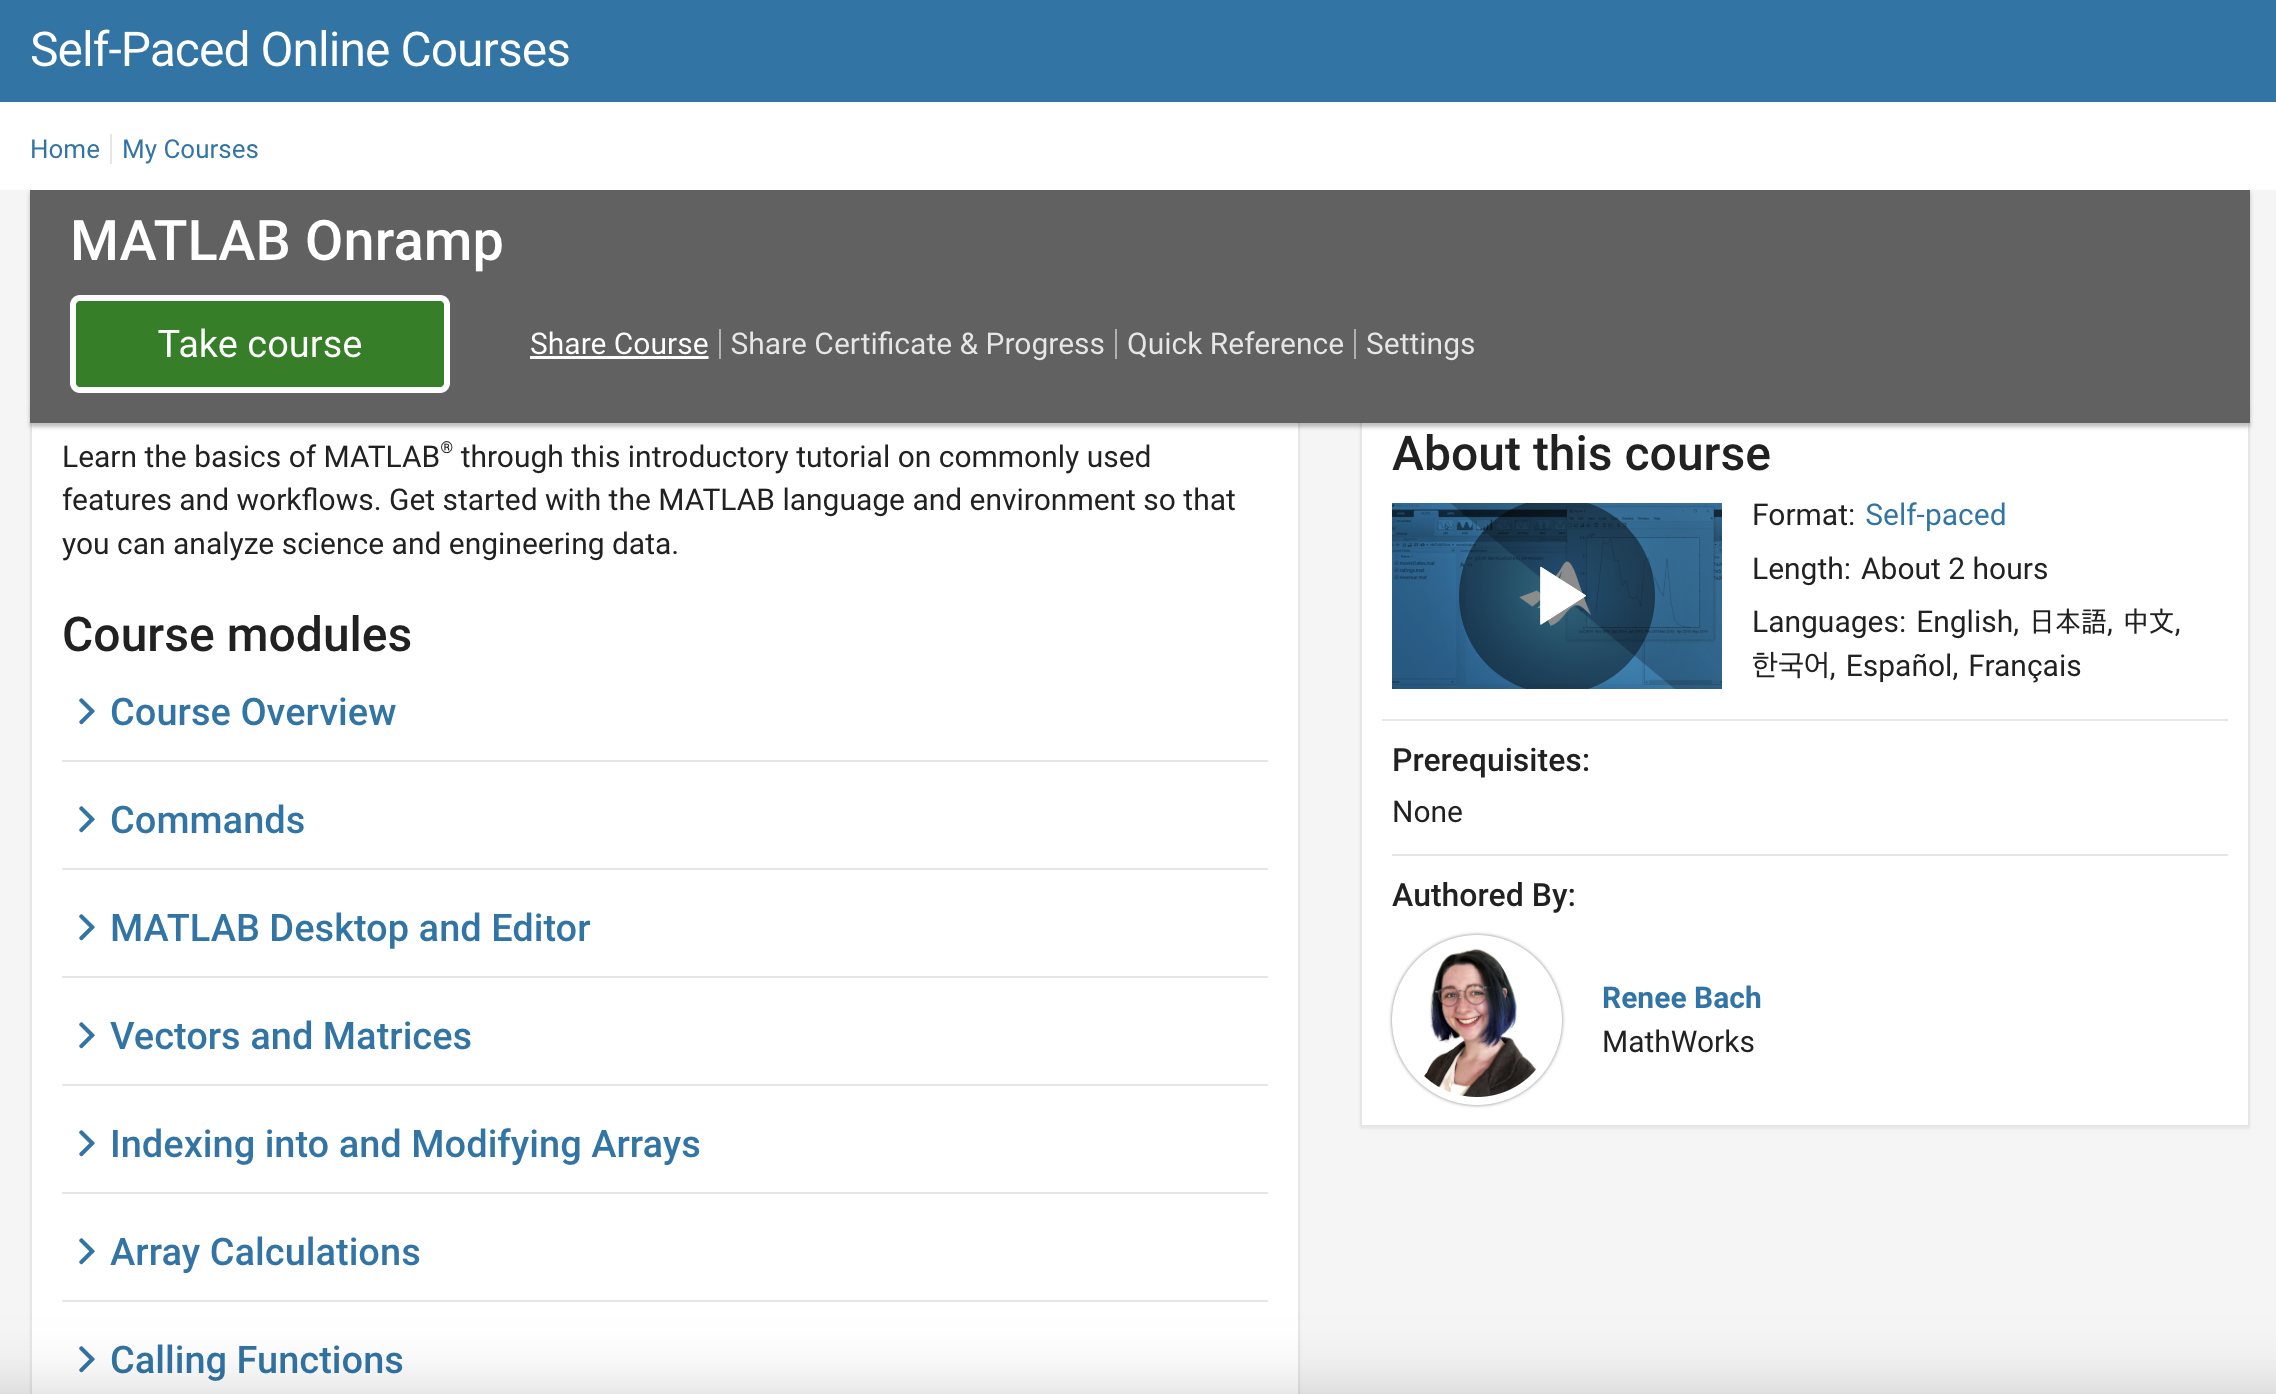Click the "Languages:" label text
This screenshot has width=2276, height=1394.
pyautogui.click(x=1829, y=622)
